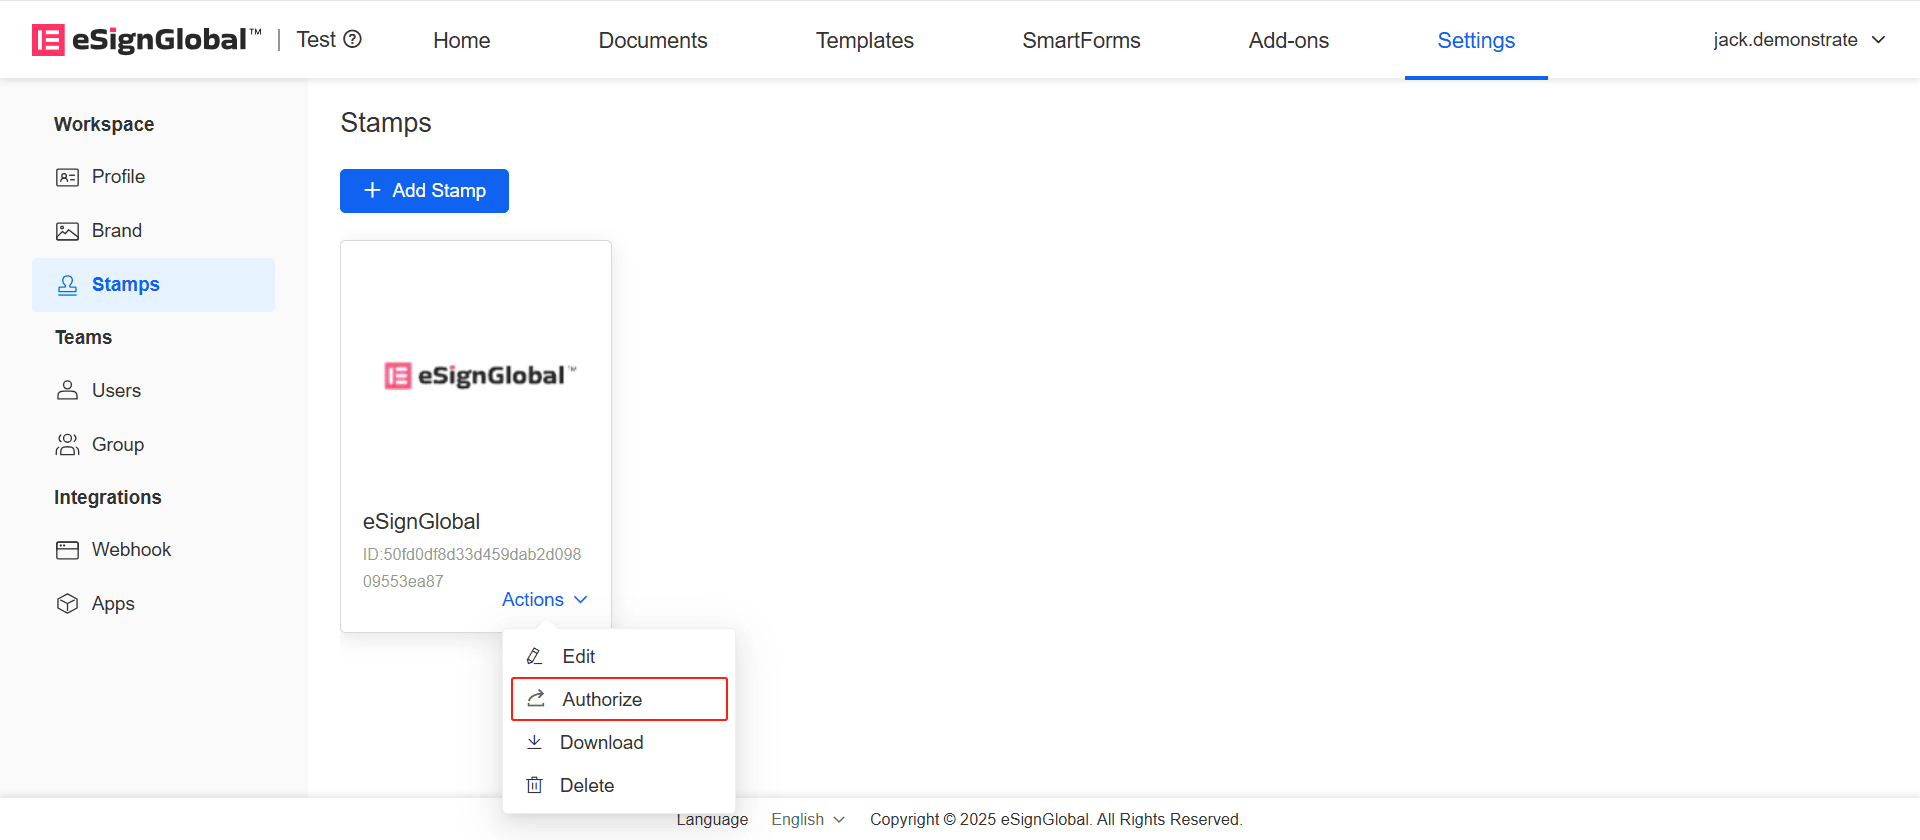This screenshot has height=840, width=1920.
Task: Click the eSignGlobal stamp name text
Action: pyautogui.click(x=421, y=521)
